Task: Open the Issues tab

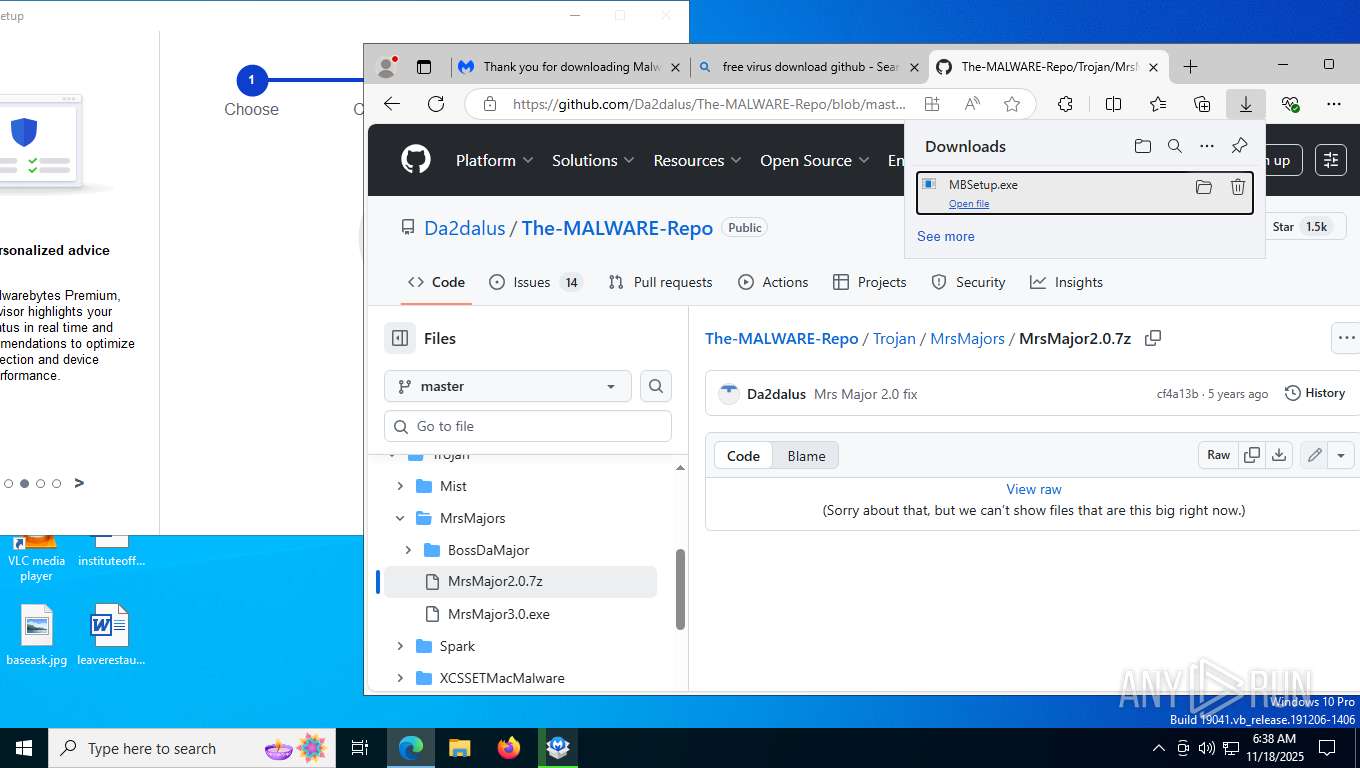Action: click(535, 282)
